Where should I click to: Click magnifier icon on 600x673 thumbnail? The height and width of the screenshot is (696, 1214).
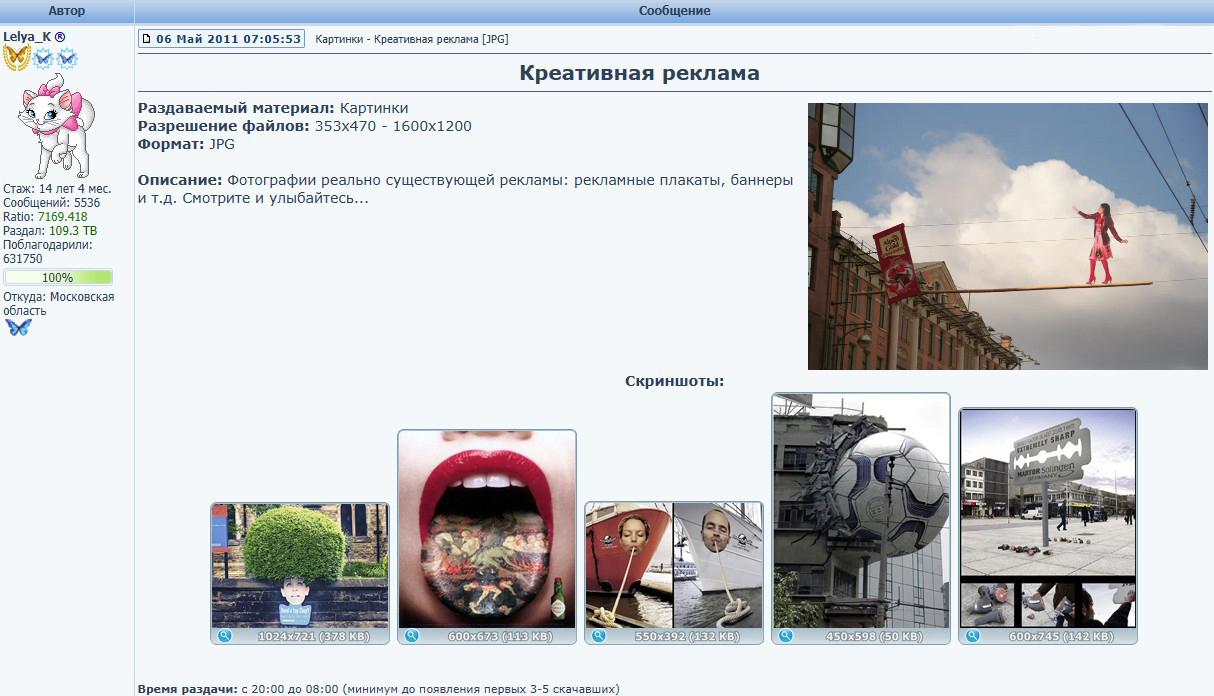click(x=412, y=636)
